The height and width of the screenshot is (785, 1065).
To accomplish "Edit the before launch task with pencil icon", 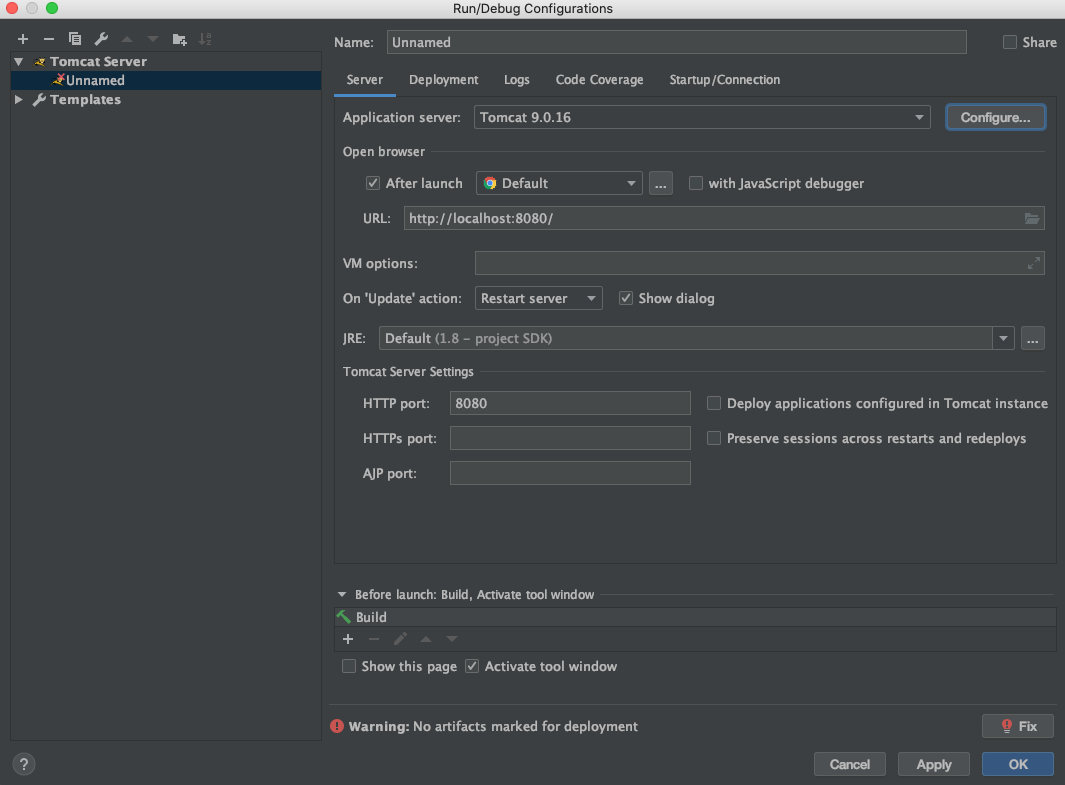I will (400, 639).
